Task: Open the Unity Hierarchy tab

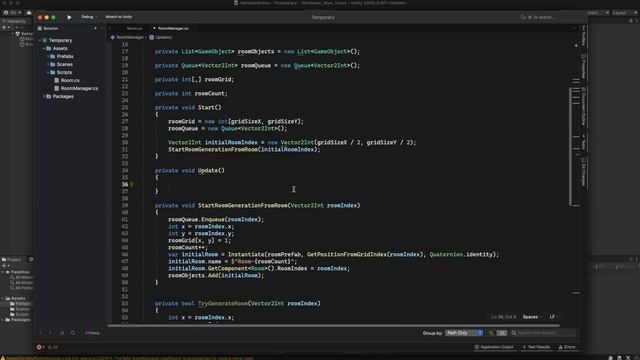Action: click(x=14, y=21)
